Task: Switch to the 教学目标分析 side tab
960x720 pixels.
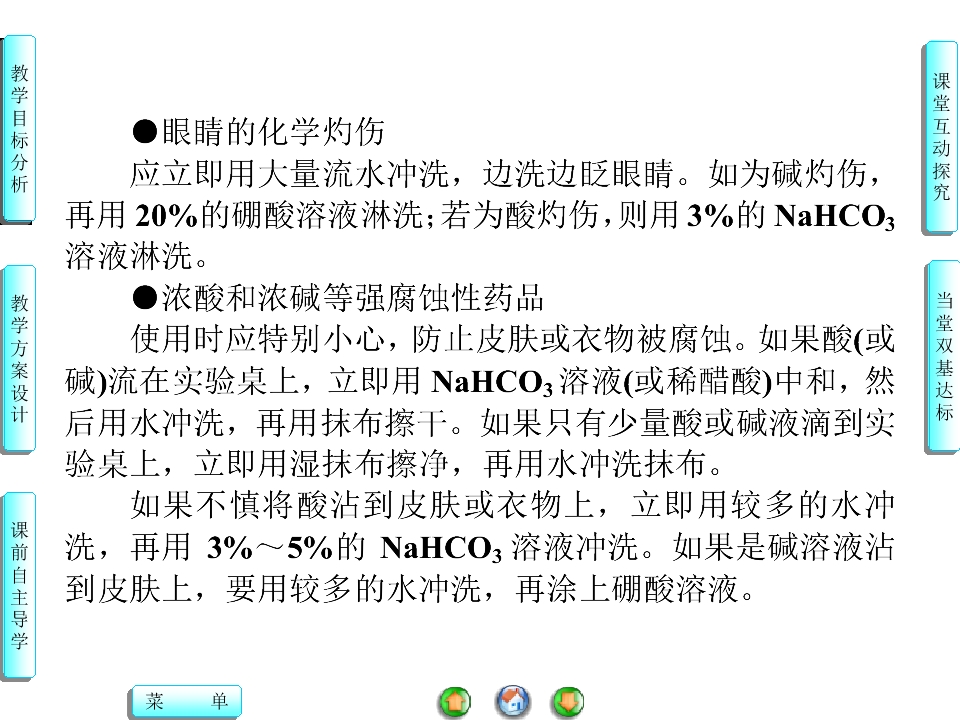Action: [x=19, y=129]
